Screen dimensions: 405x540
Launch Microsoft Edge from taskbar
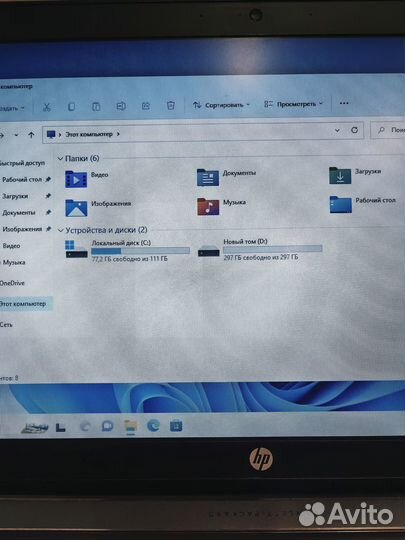[x=154, y=426]
